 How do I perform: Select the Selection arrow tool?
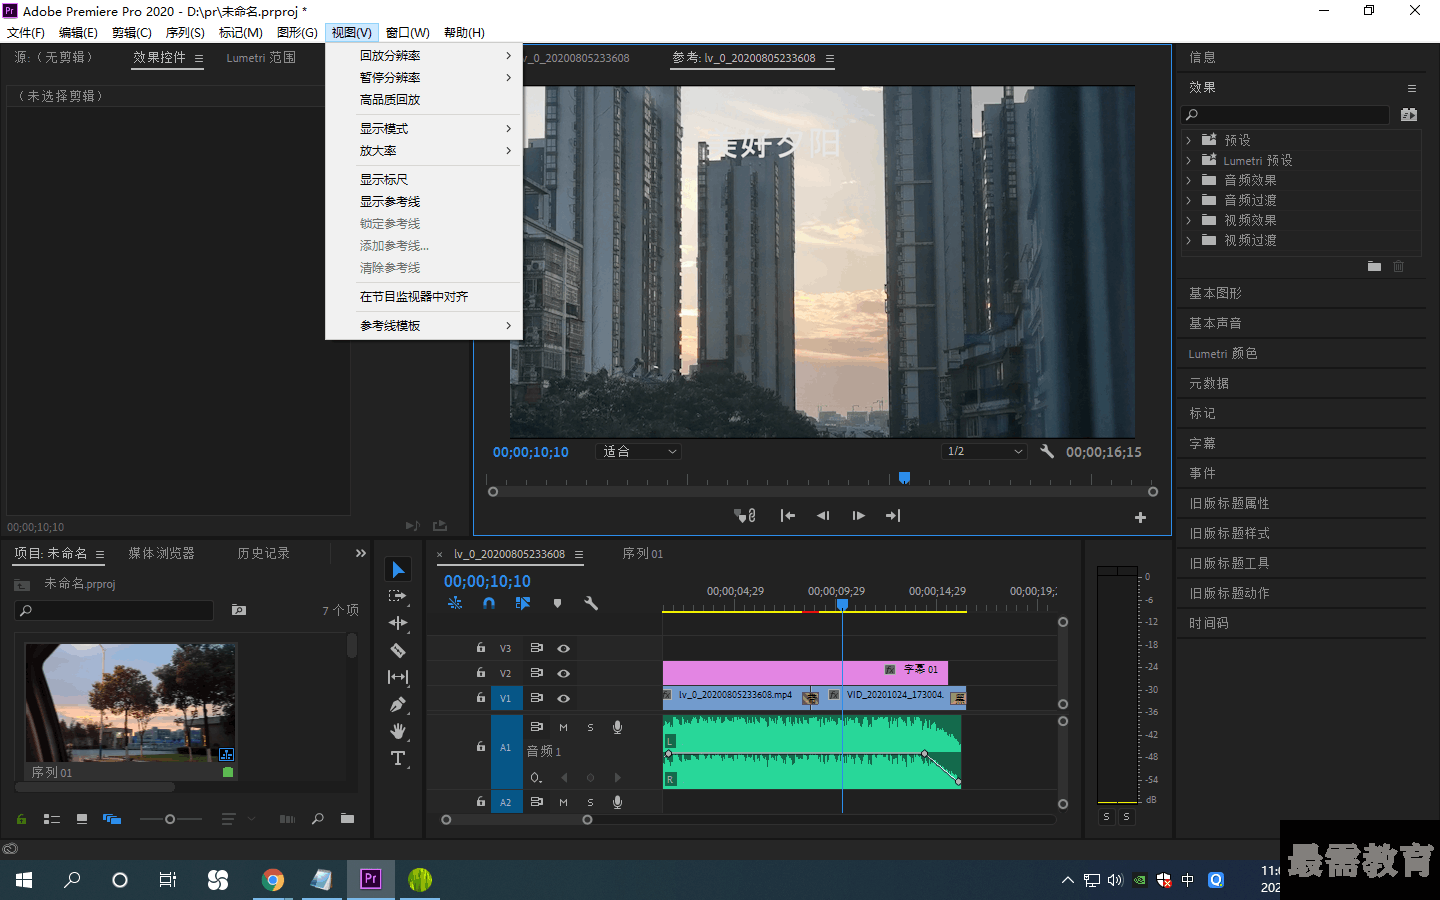pyautogui.click(x=398, y=569)
